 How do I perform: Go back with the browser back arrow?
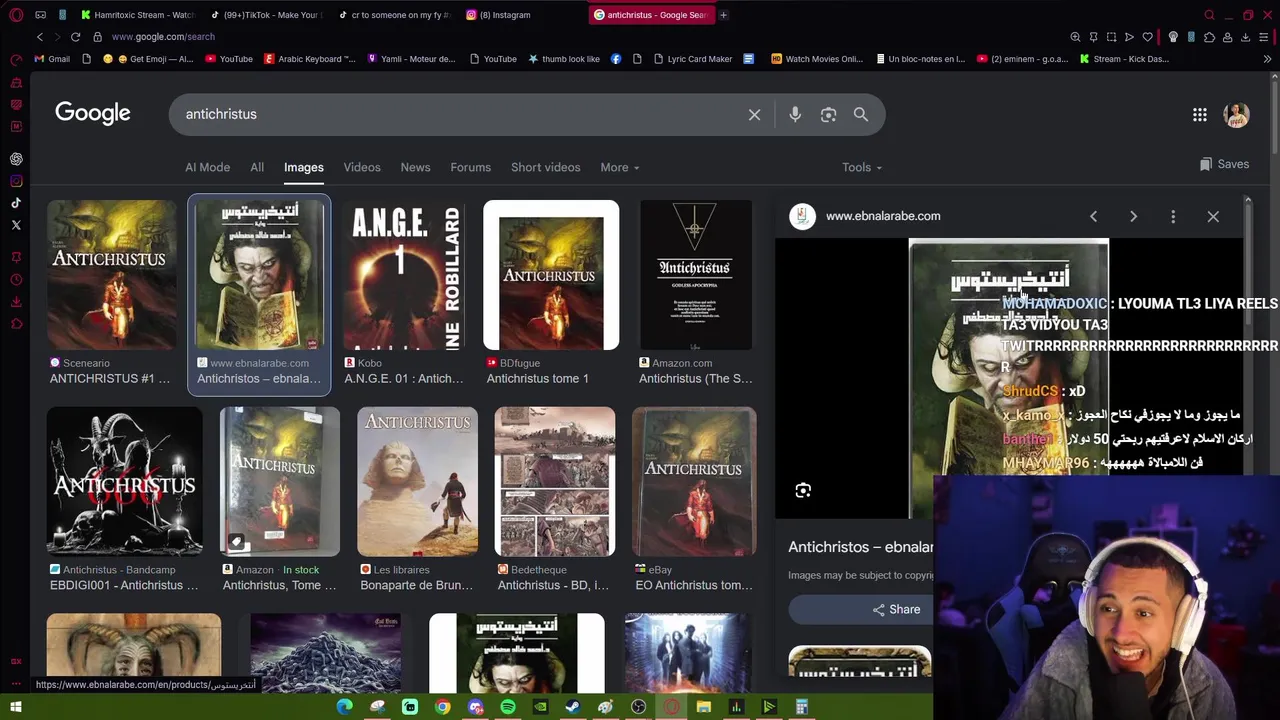40,37
